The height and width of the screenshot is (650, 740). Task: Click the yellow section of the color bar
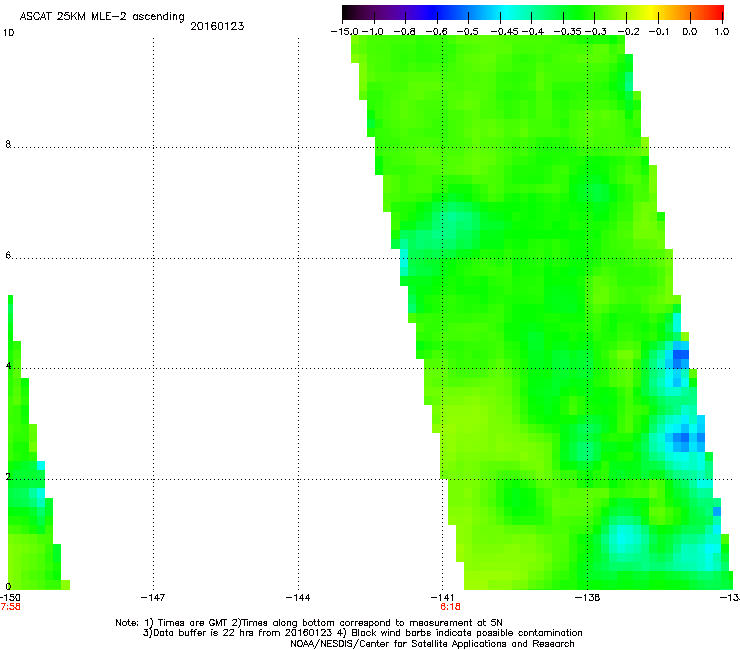coord(651,13)
